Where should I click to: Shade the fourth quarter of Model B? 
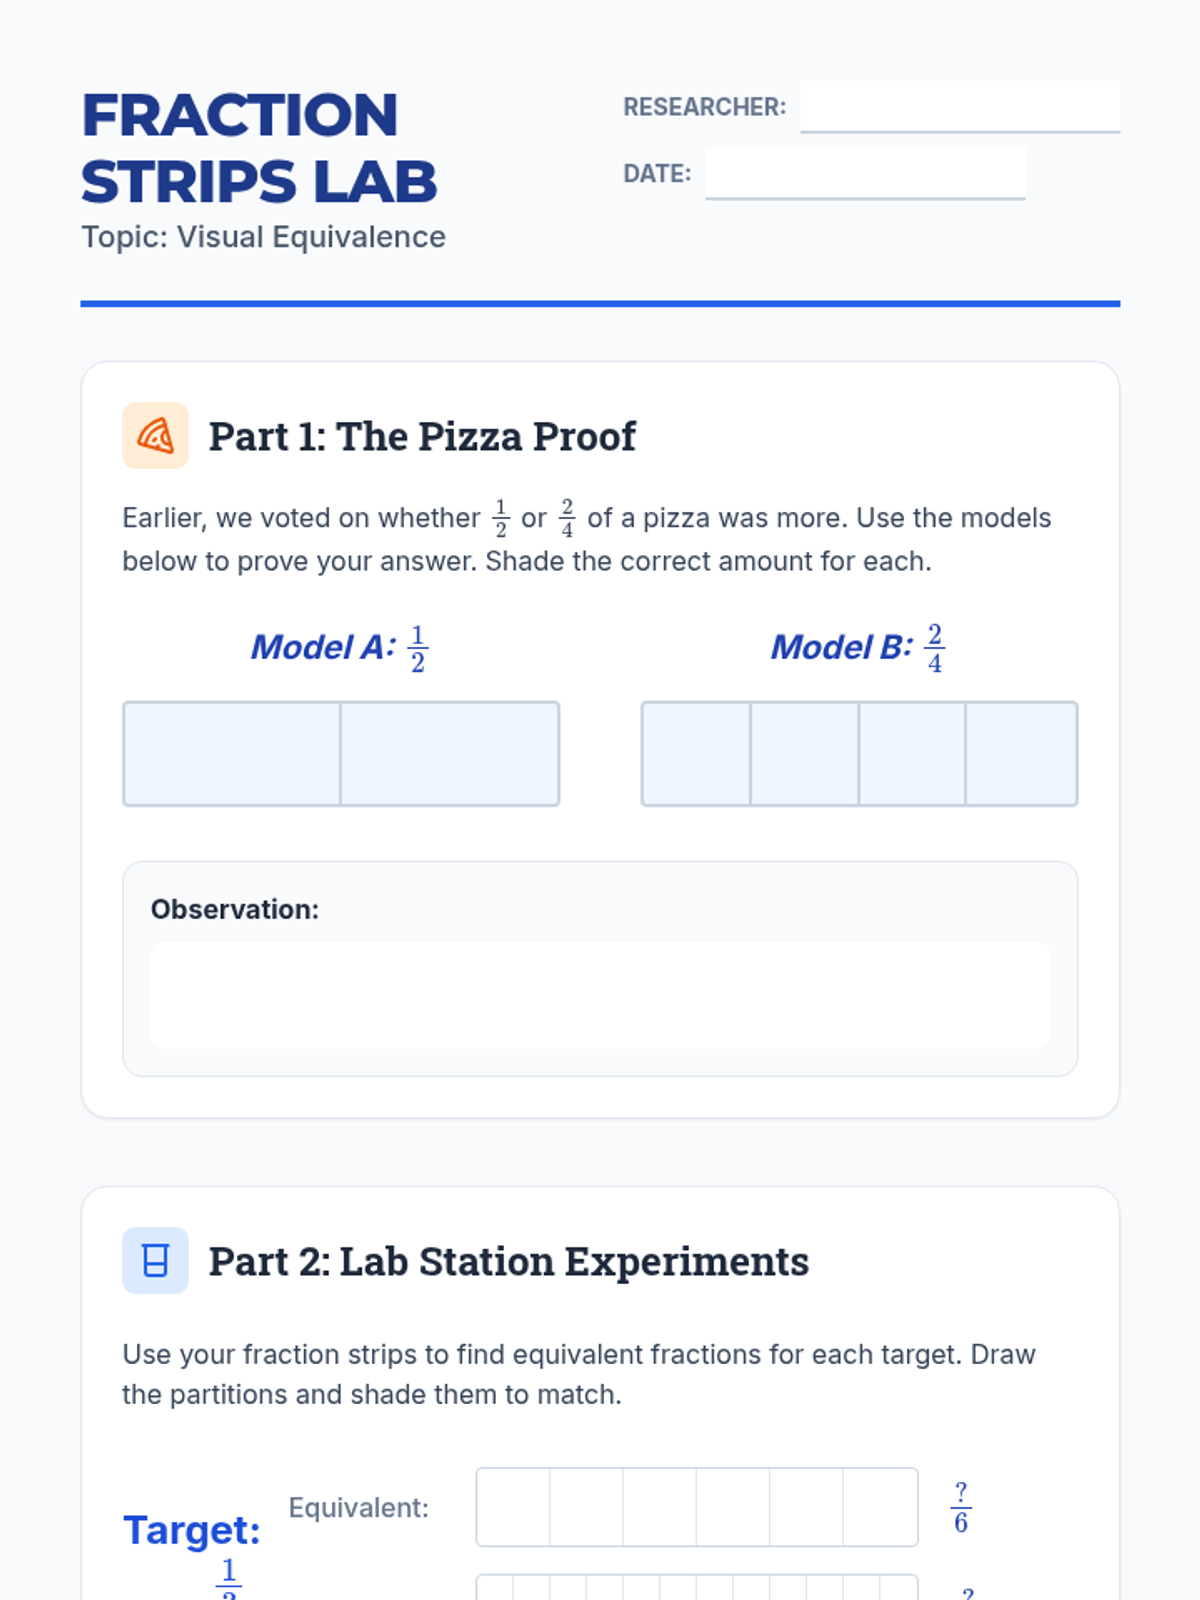(x=1021, y=754)
